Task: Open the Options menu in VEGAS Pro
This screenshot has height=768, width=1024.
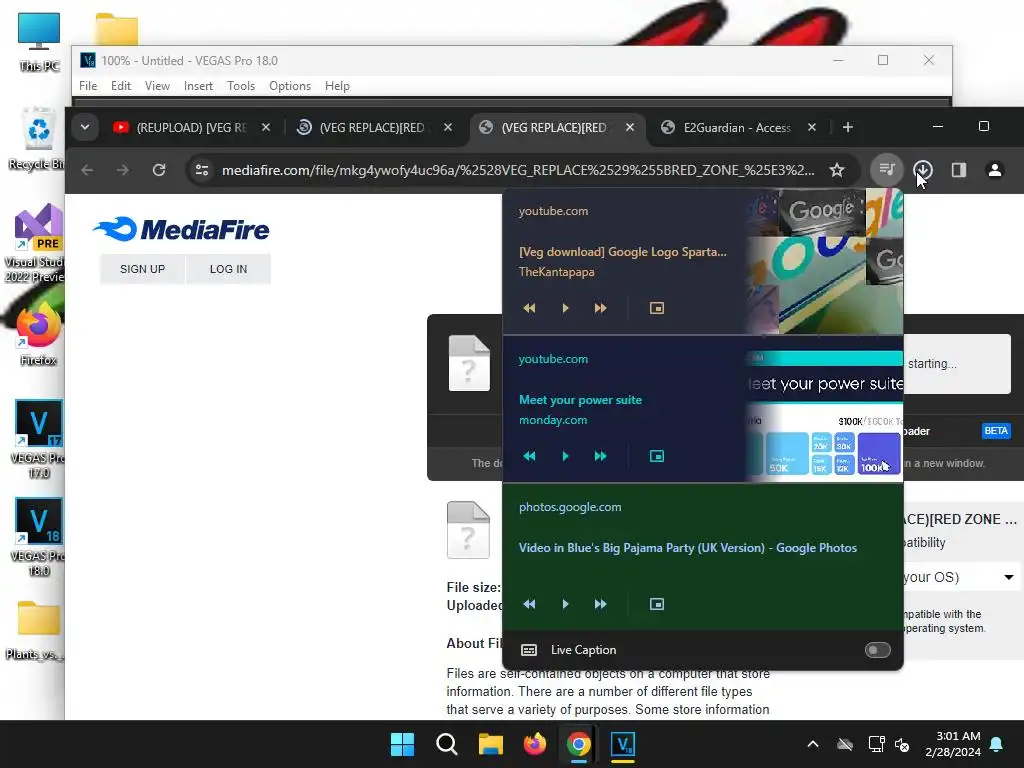Action: pos(290,86)
